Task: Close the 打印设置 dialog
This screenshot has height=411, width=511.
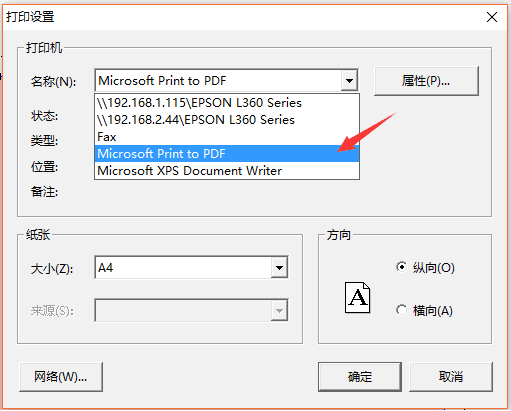Action: coord(492,17)
